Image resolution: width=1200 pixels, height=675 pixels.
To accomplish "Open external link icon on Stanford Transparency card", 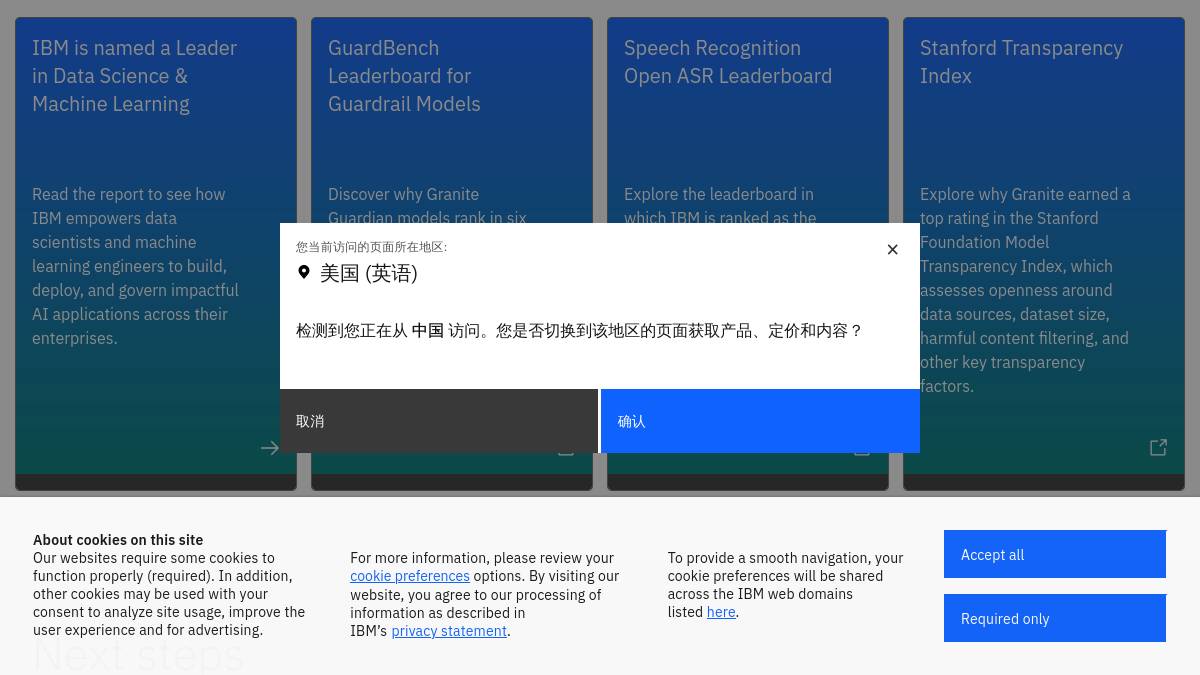I will coord(1158,448).
